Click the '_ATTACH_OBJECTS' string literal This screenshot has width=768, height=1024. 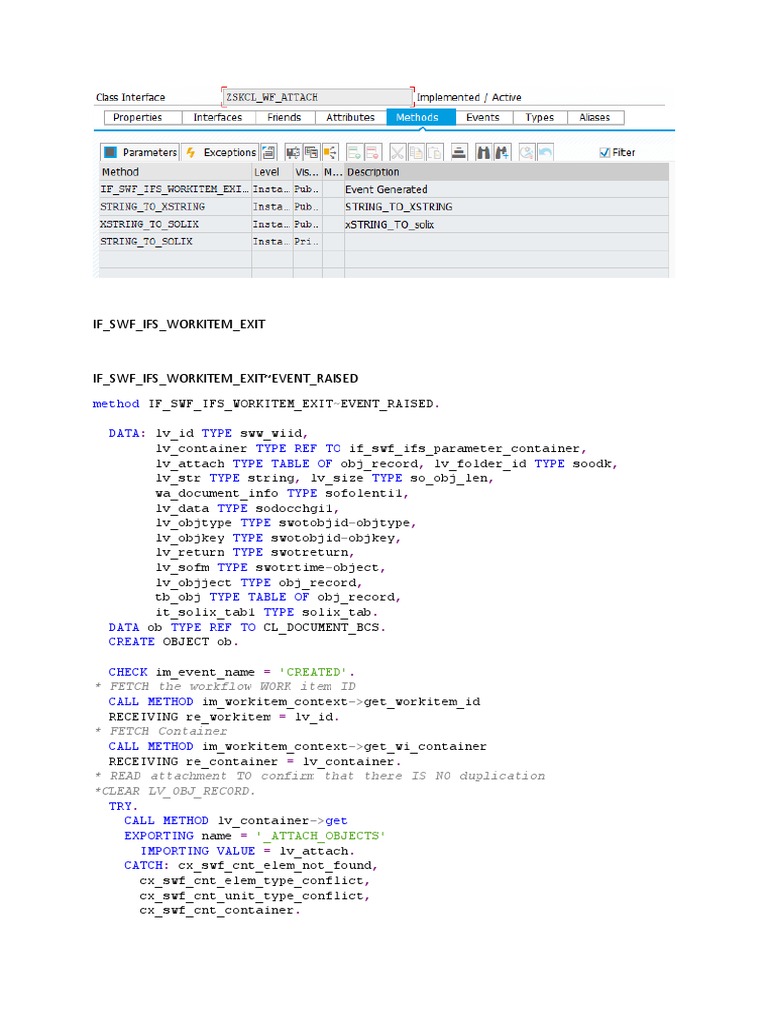[321, 836]
